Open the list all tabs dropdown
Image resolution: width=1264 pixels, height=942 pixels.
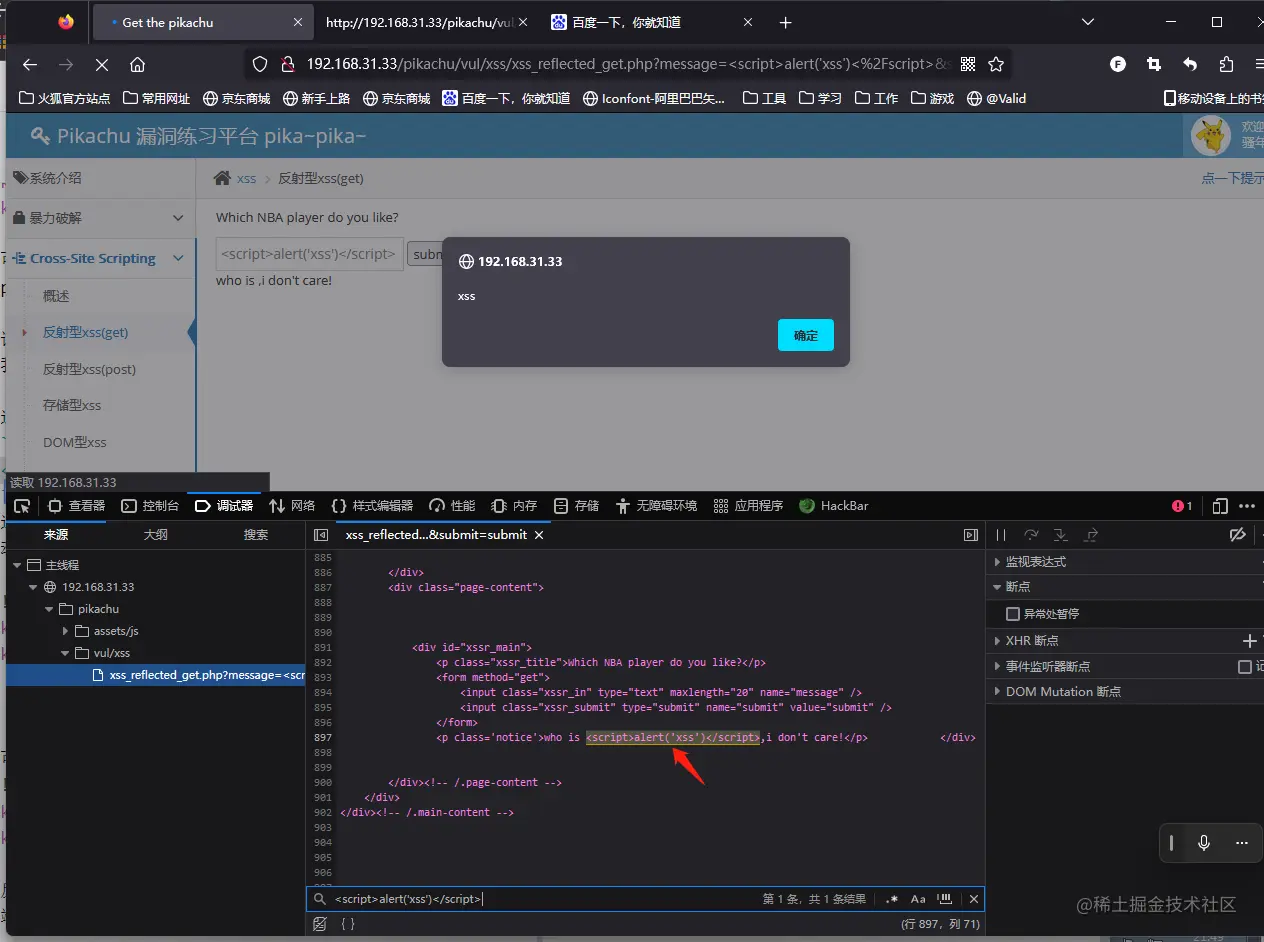1088,22
